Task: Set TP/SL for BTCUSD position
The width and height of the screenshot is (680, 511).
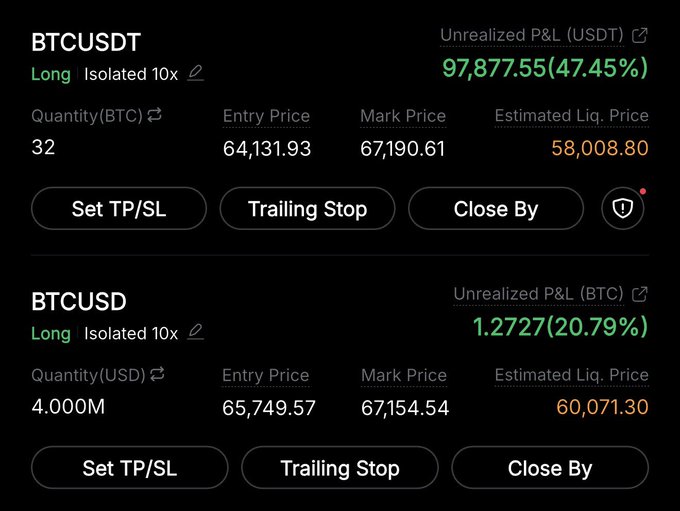Action: (x=130, y=467)
